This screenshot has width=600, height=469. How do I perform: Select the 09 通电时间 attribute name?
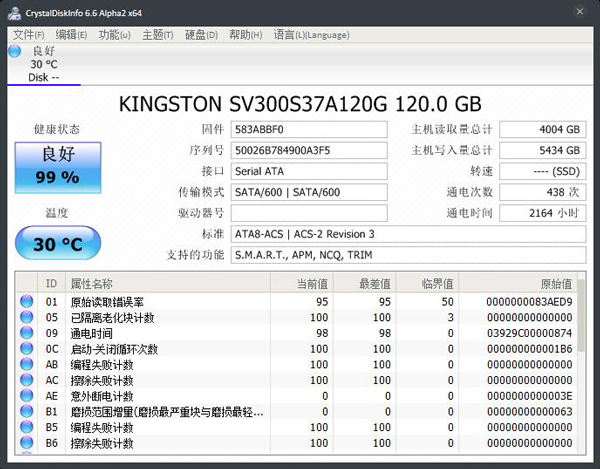pyautogui.click(x=91, y=333)
